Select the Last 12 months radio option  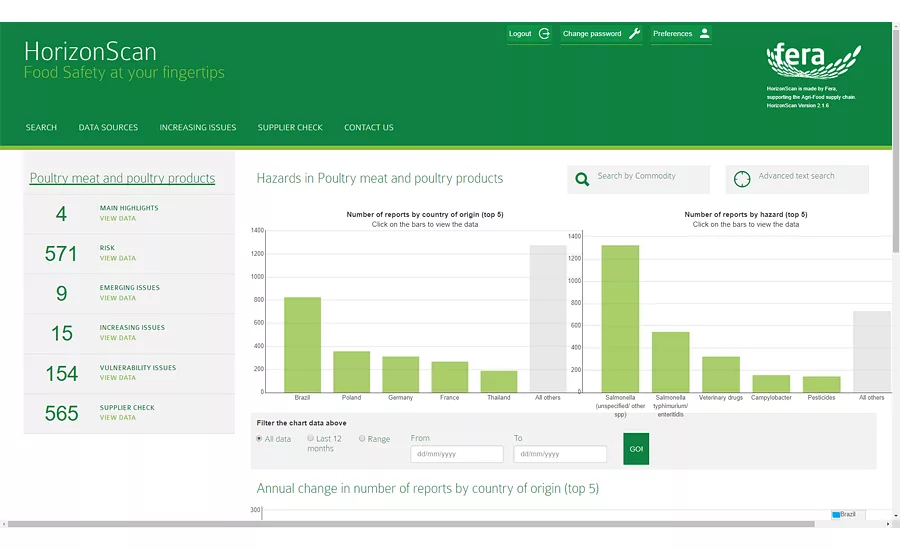[x=311, y=438]
